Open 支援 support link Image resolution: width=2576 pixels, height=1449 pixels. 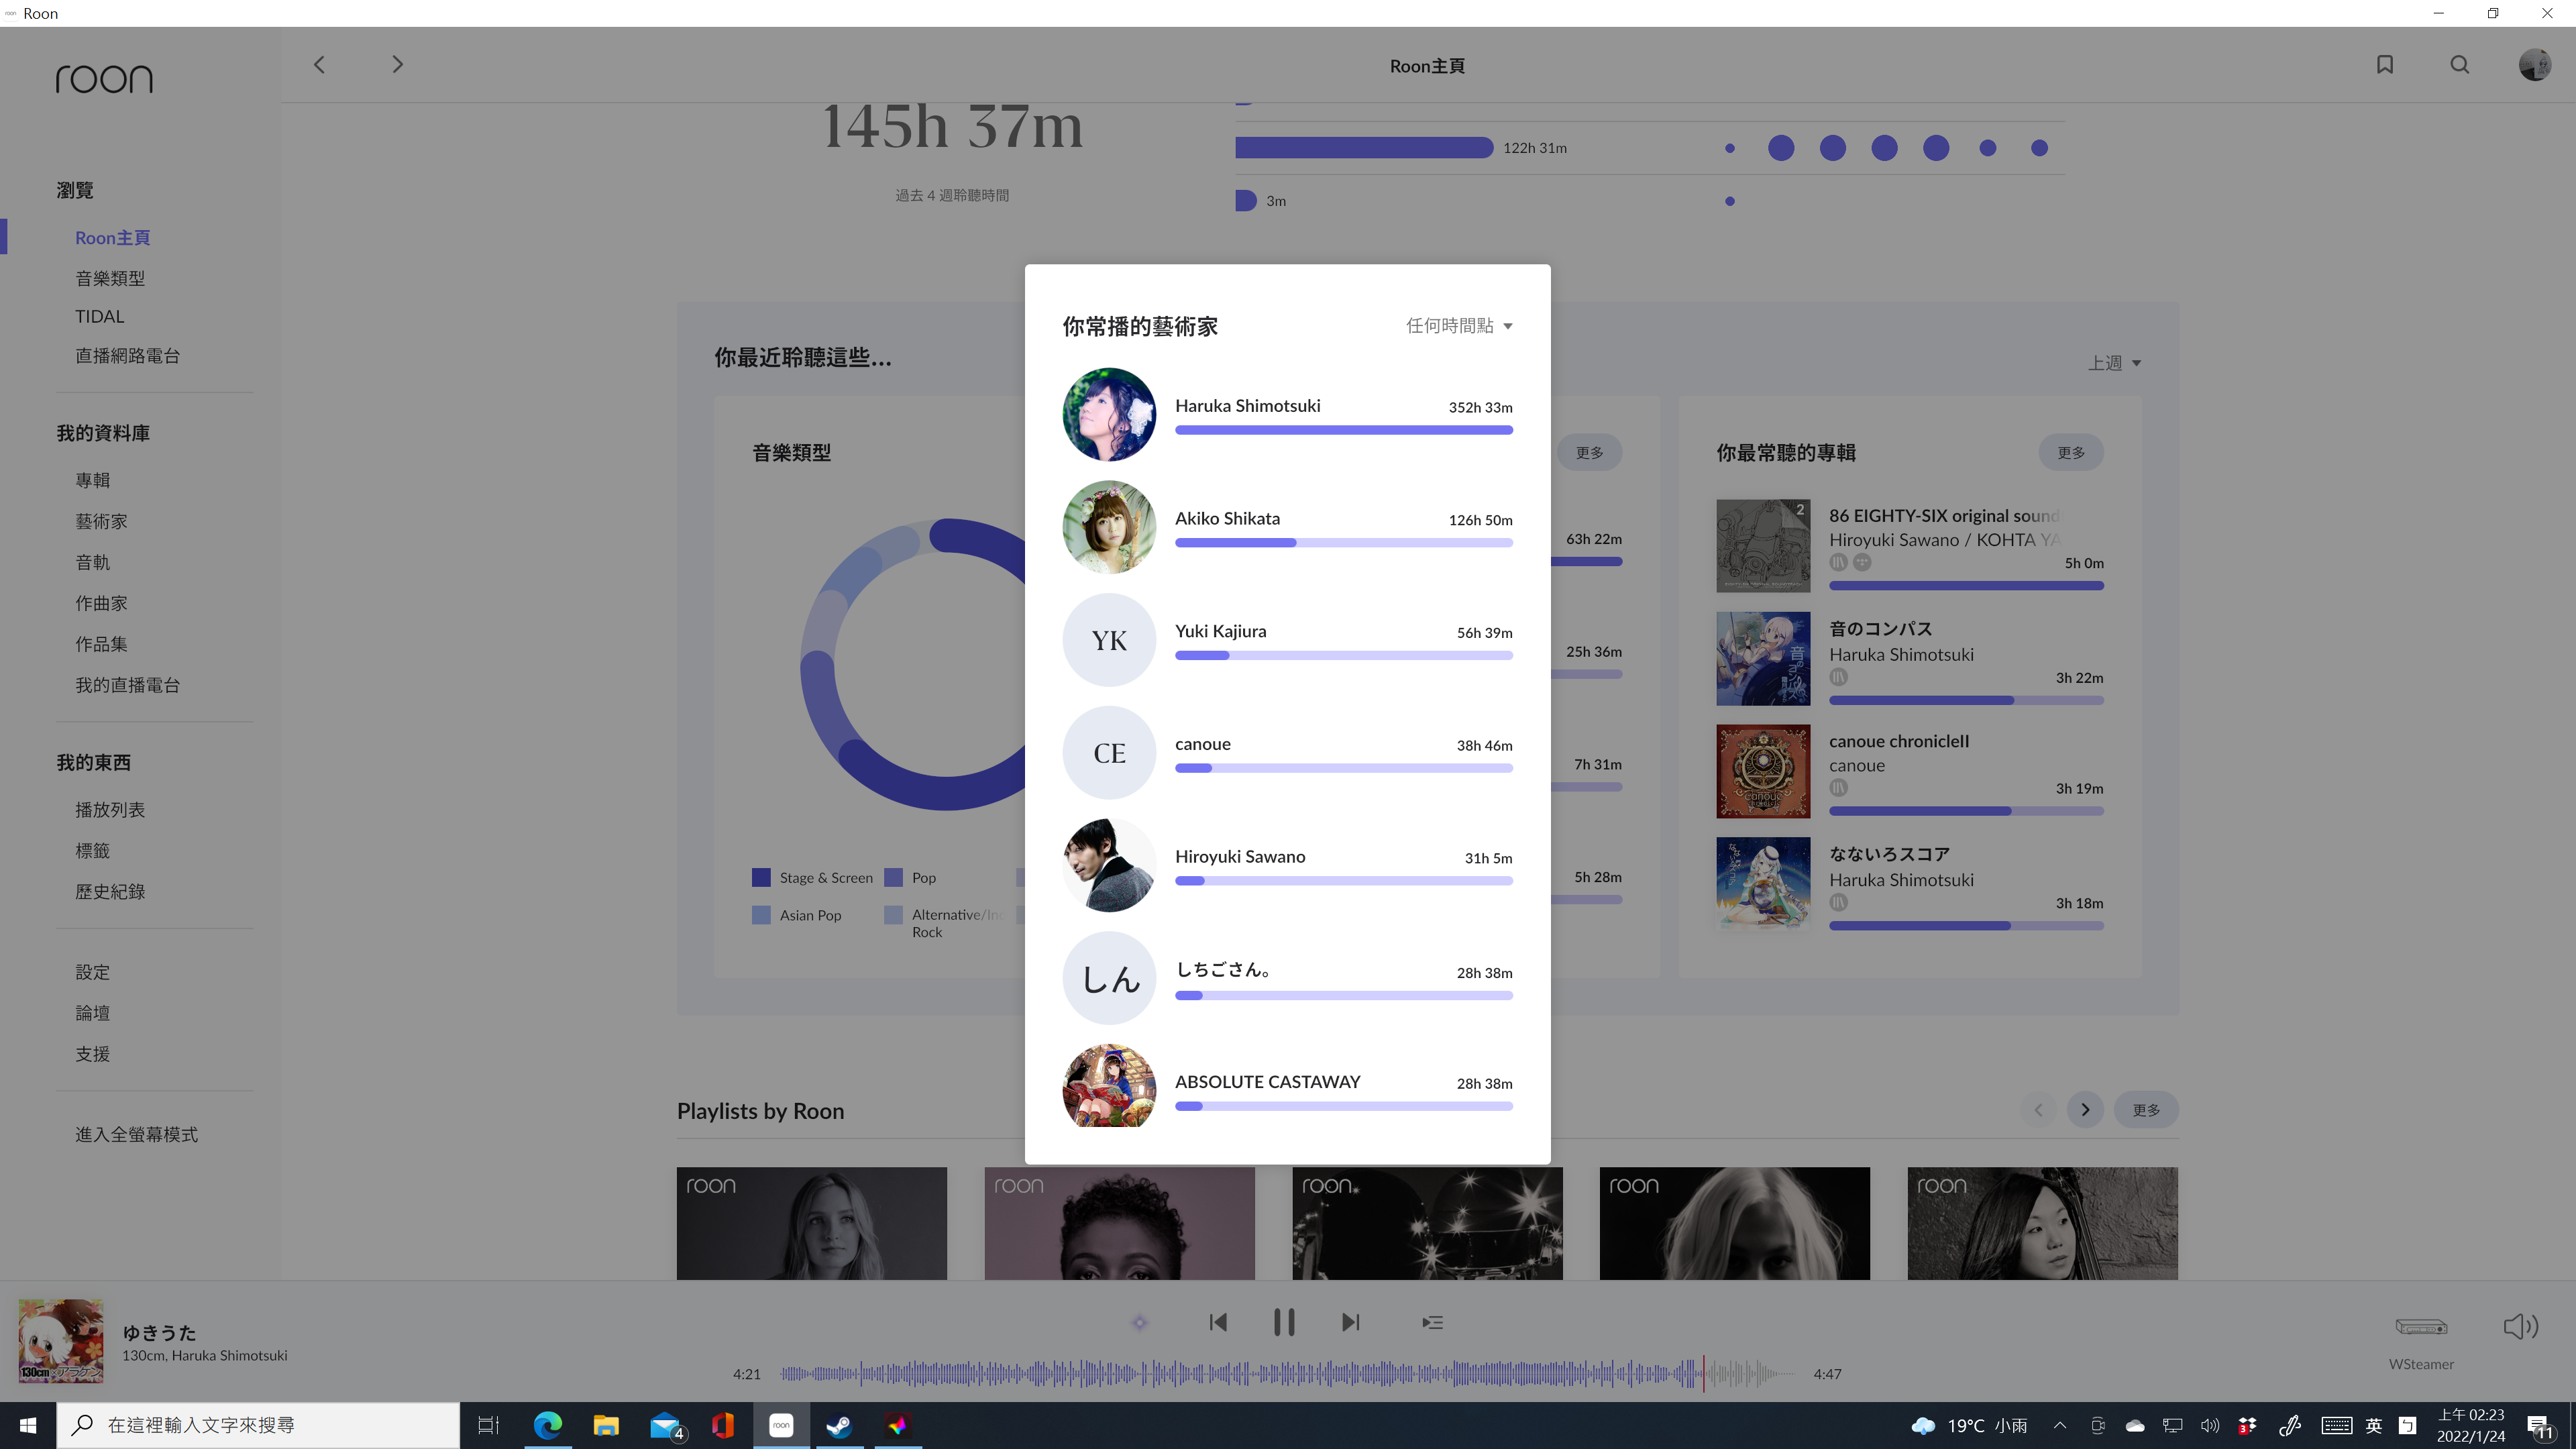[x=93, y=1055]
